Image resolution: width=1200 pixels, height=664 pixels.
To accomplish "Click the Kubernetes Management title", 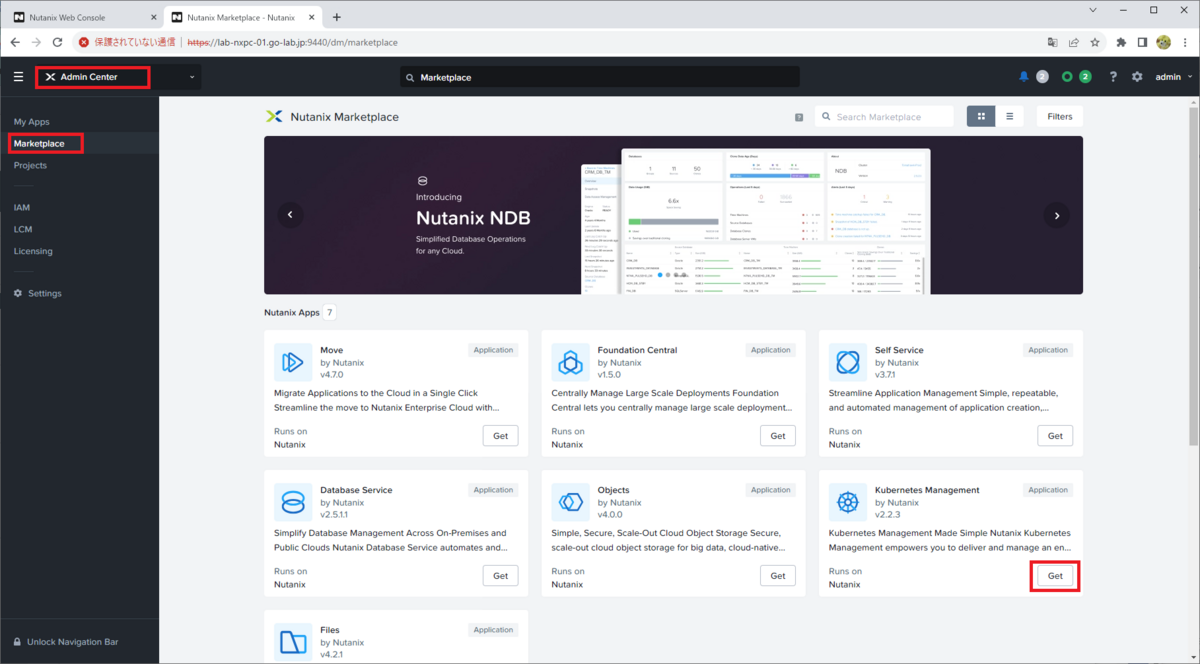I will 927,490.
